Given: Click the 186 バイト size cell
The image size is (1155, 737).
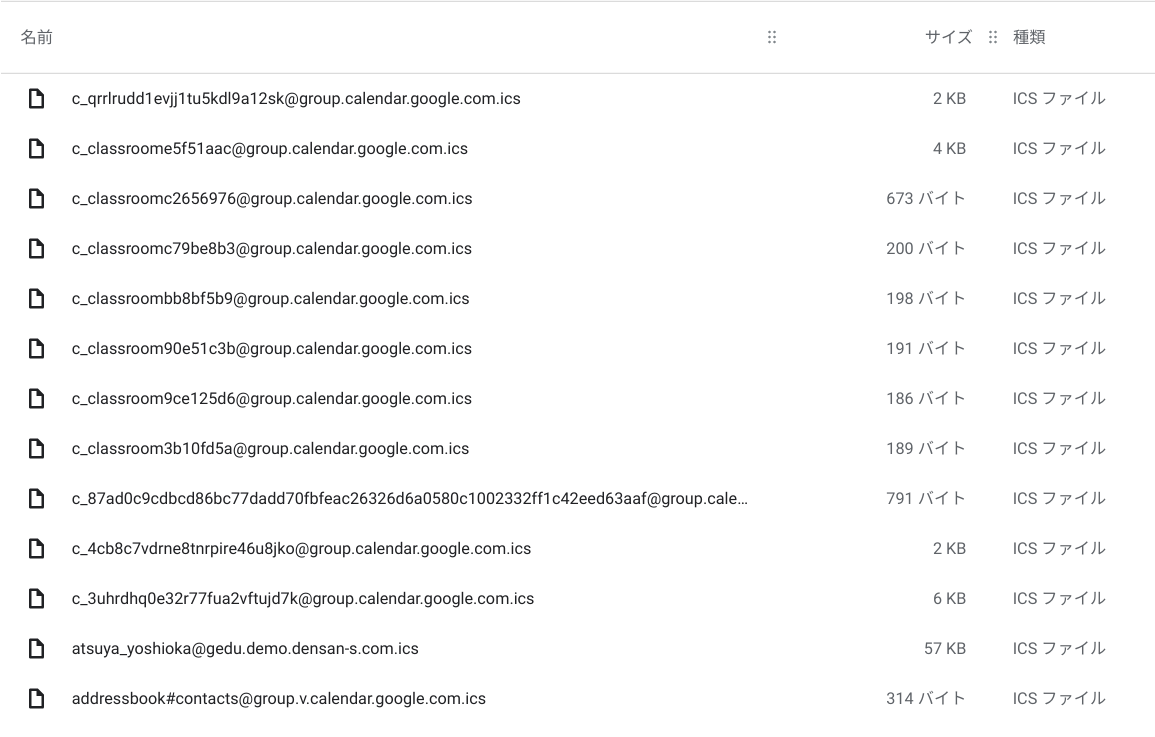Looking at the screenshot, I should (926, 399).
